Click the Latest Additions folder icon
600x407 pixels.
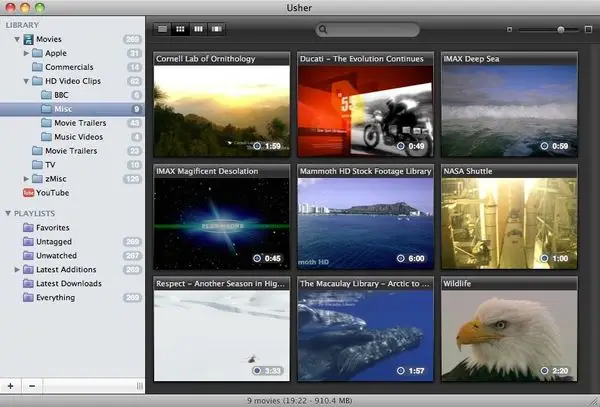[x=28, y=270]
